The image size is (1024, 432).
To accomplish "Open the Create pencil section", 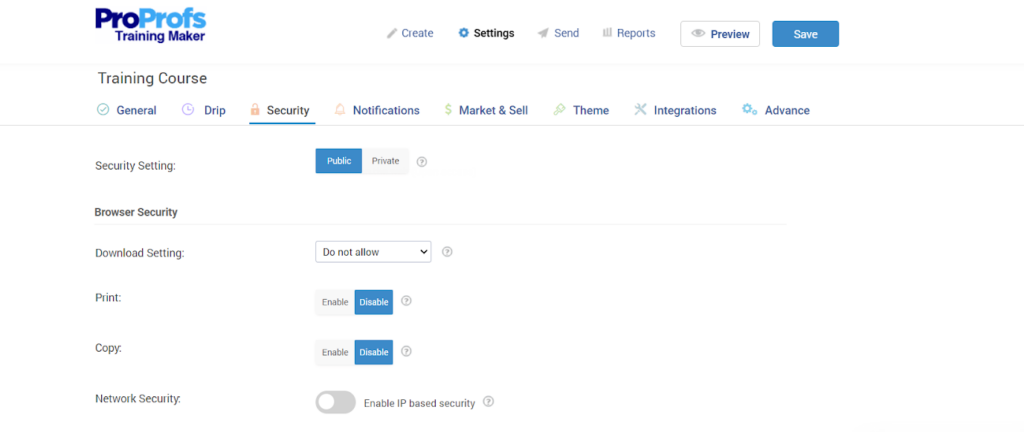I will pos(410,33).
